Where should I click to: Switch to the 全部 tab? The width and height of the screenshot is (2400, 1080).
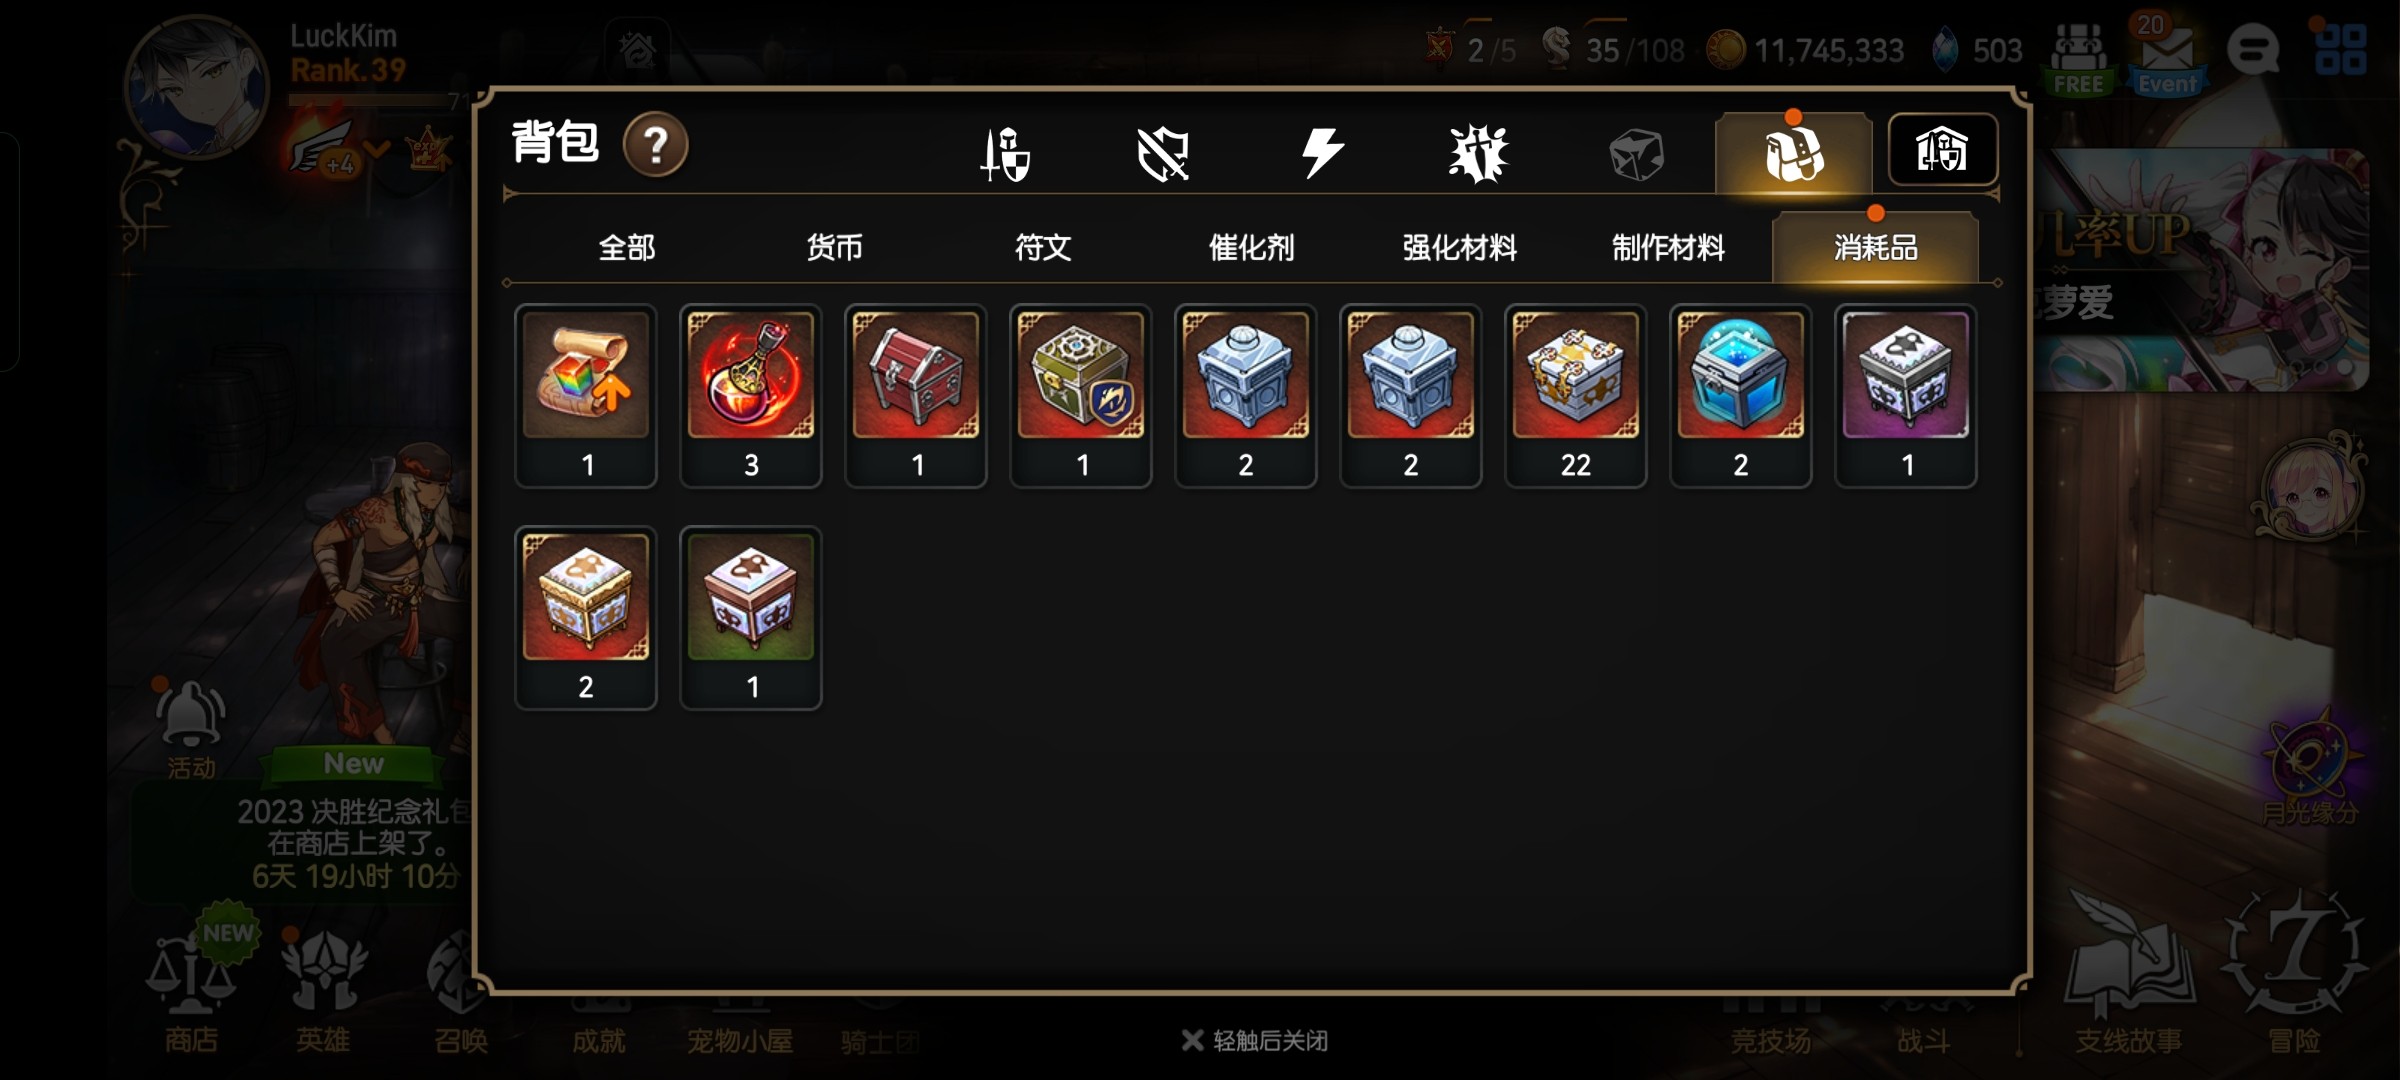click(627, 247)
